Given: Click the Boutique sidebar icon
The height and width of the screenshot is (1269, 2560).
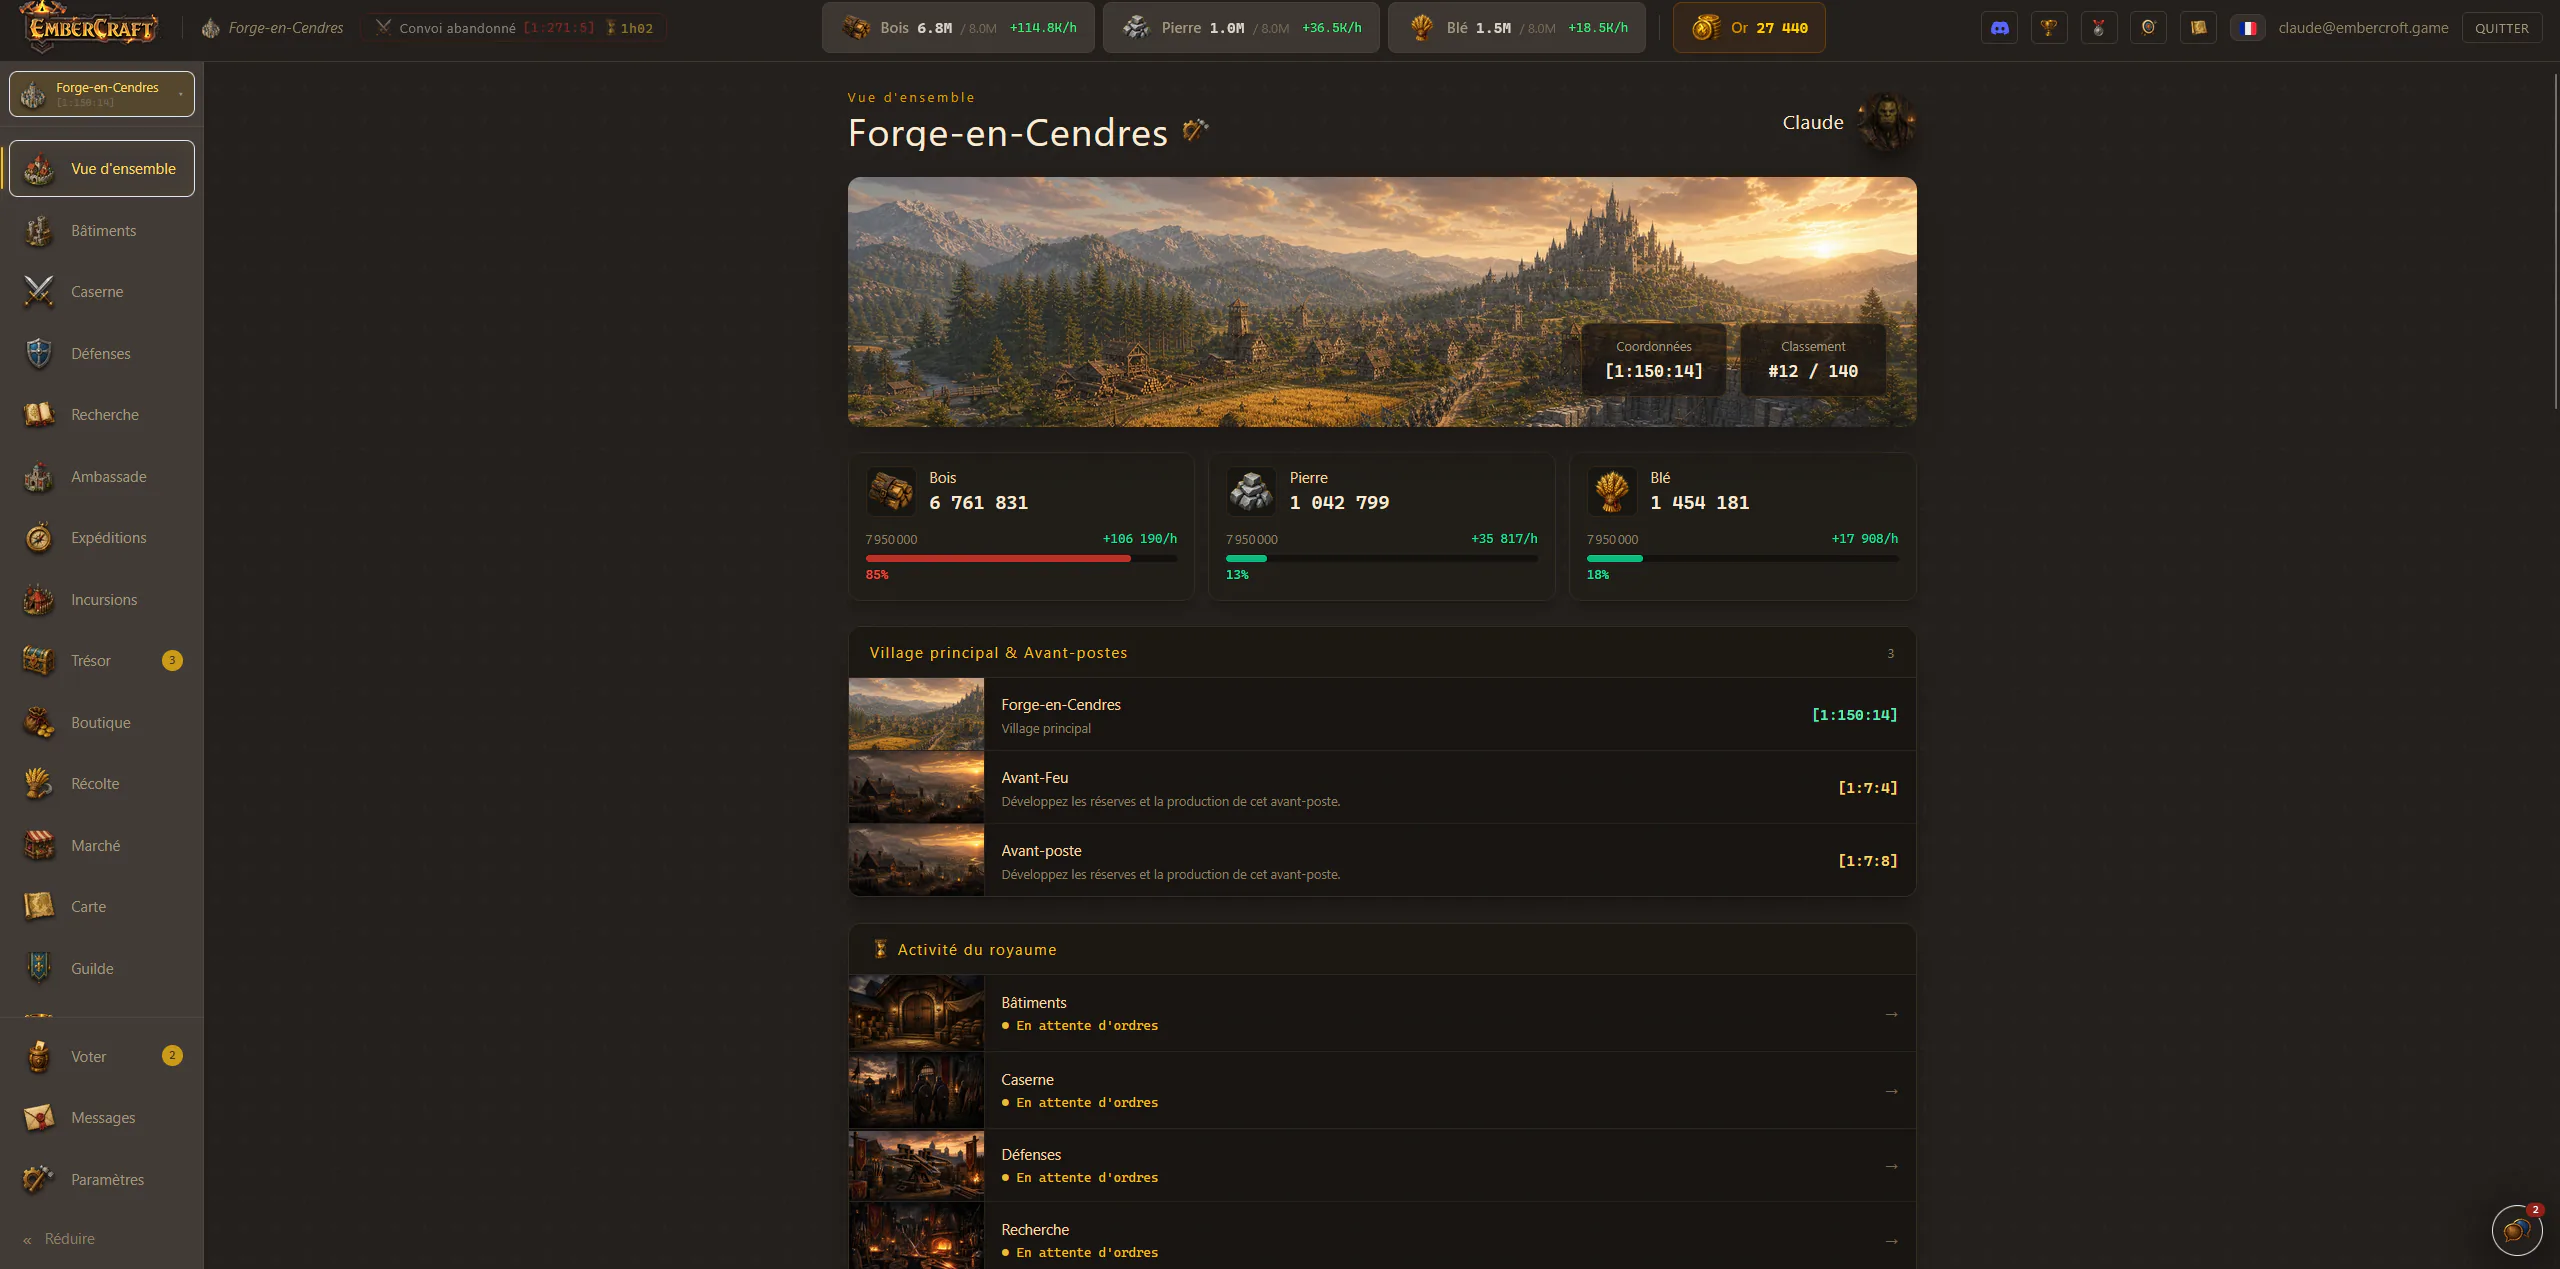Looking at the screenshot, I should coord(39,723).
